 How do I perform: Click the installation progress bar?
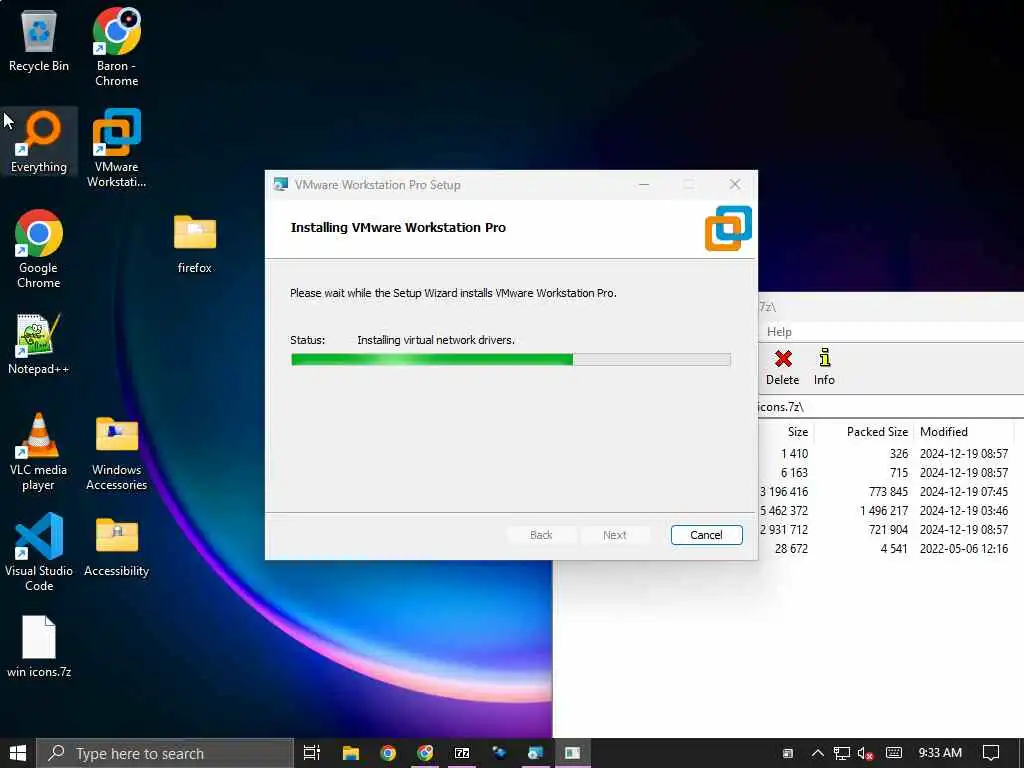(511, 359)
